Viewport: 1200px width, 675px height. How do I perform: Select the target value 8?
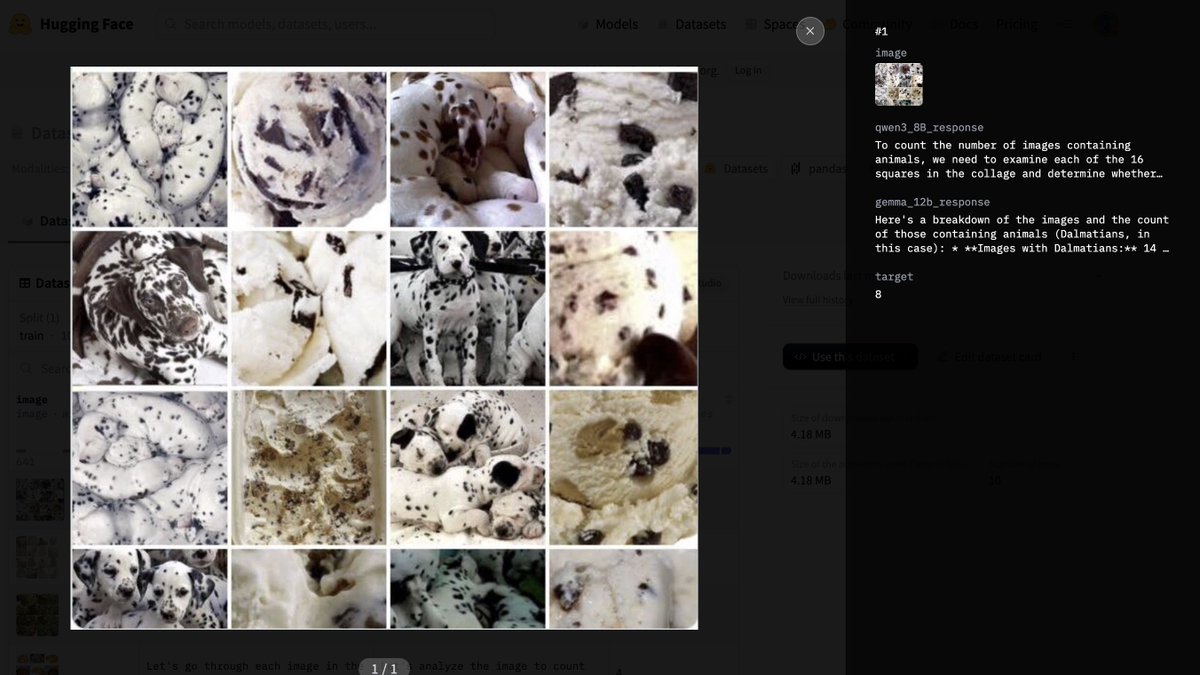[x=879, y=294]
